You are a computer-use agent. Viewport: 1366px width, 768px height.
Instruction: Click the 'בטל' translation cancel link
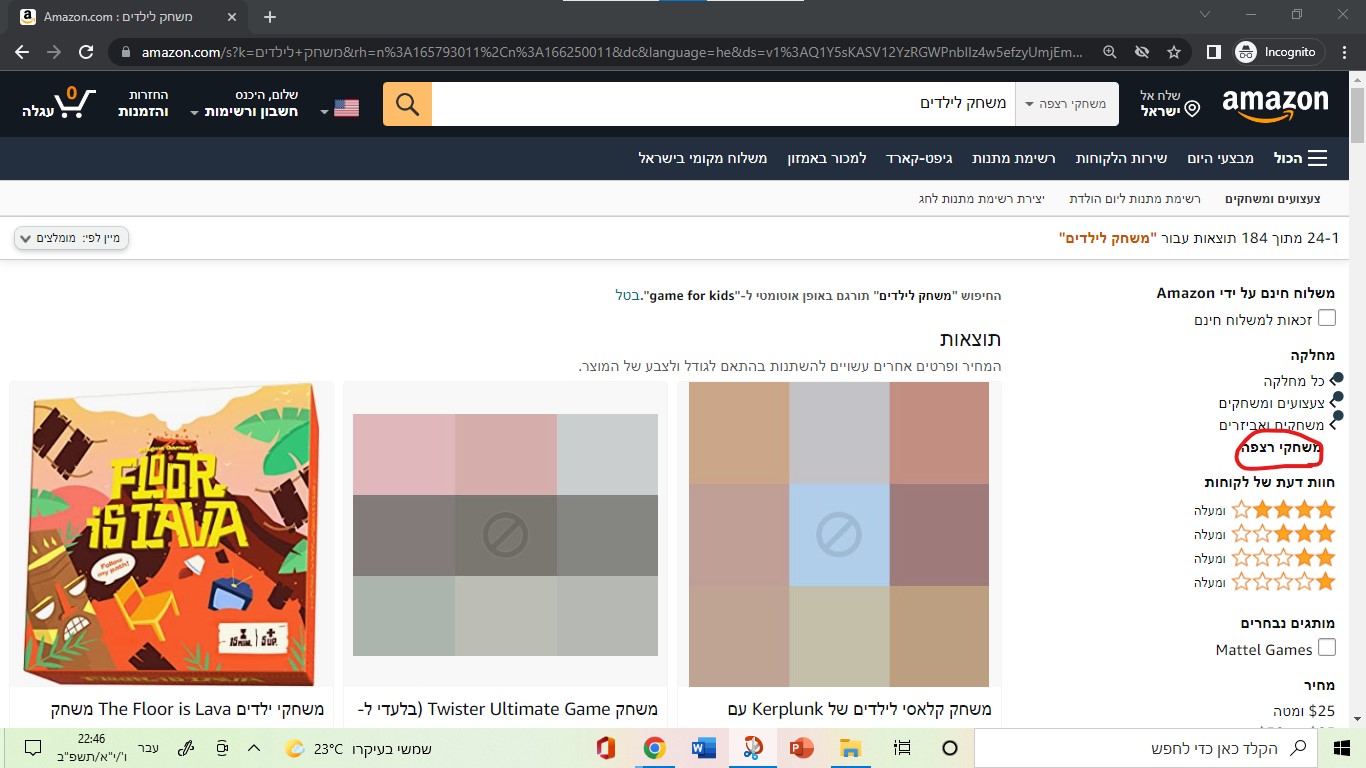tap(627, 295)
